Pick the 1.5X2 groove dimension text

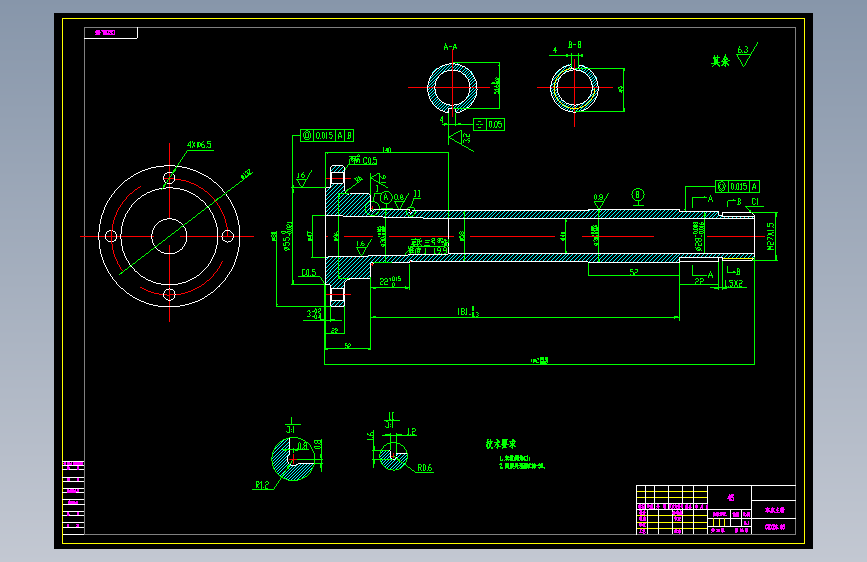coord(734,284)
